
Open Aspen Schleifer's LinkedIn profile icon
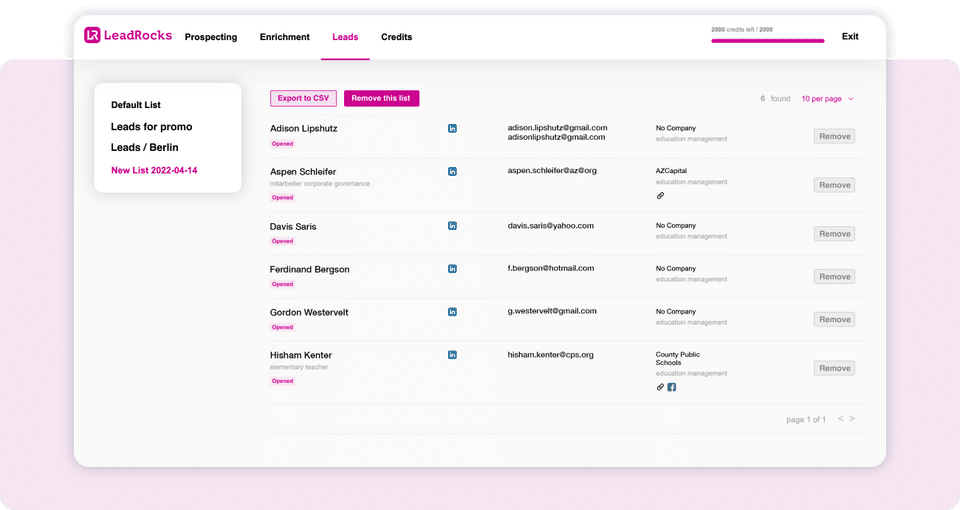(x=452, y=171)
